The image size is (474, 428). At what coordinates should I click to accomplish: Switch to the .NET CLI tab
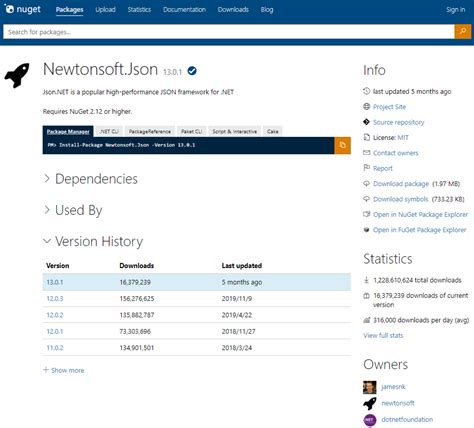(x=109, y=131)
